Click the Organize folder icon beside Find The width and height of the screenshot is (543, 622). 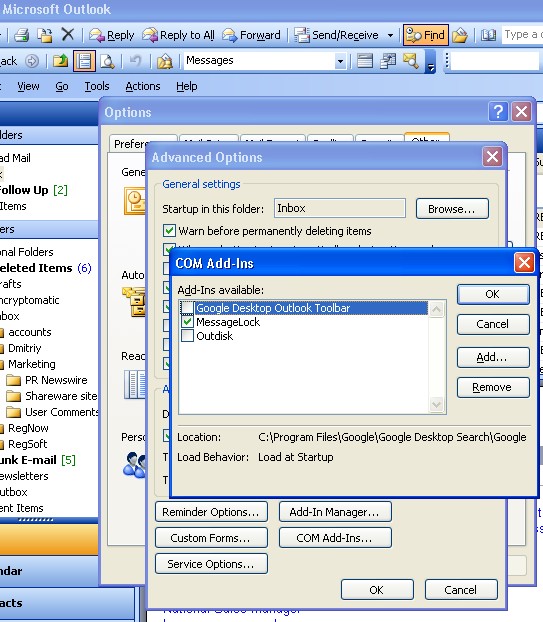pos(460,35)
